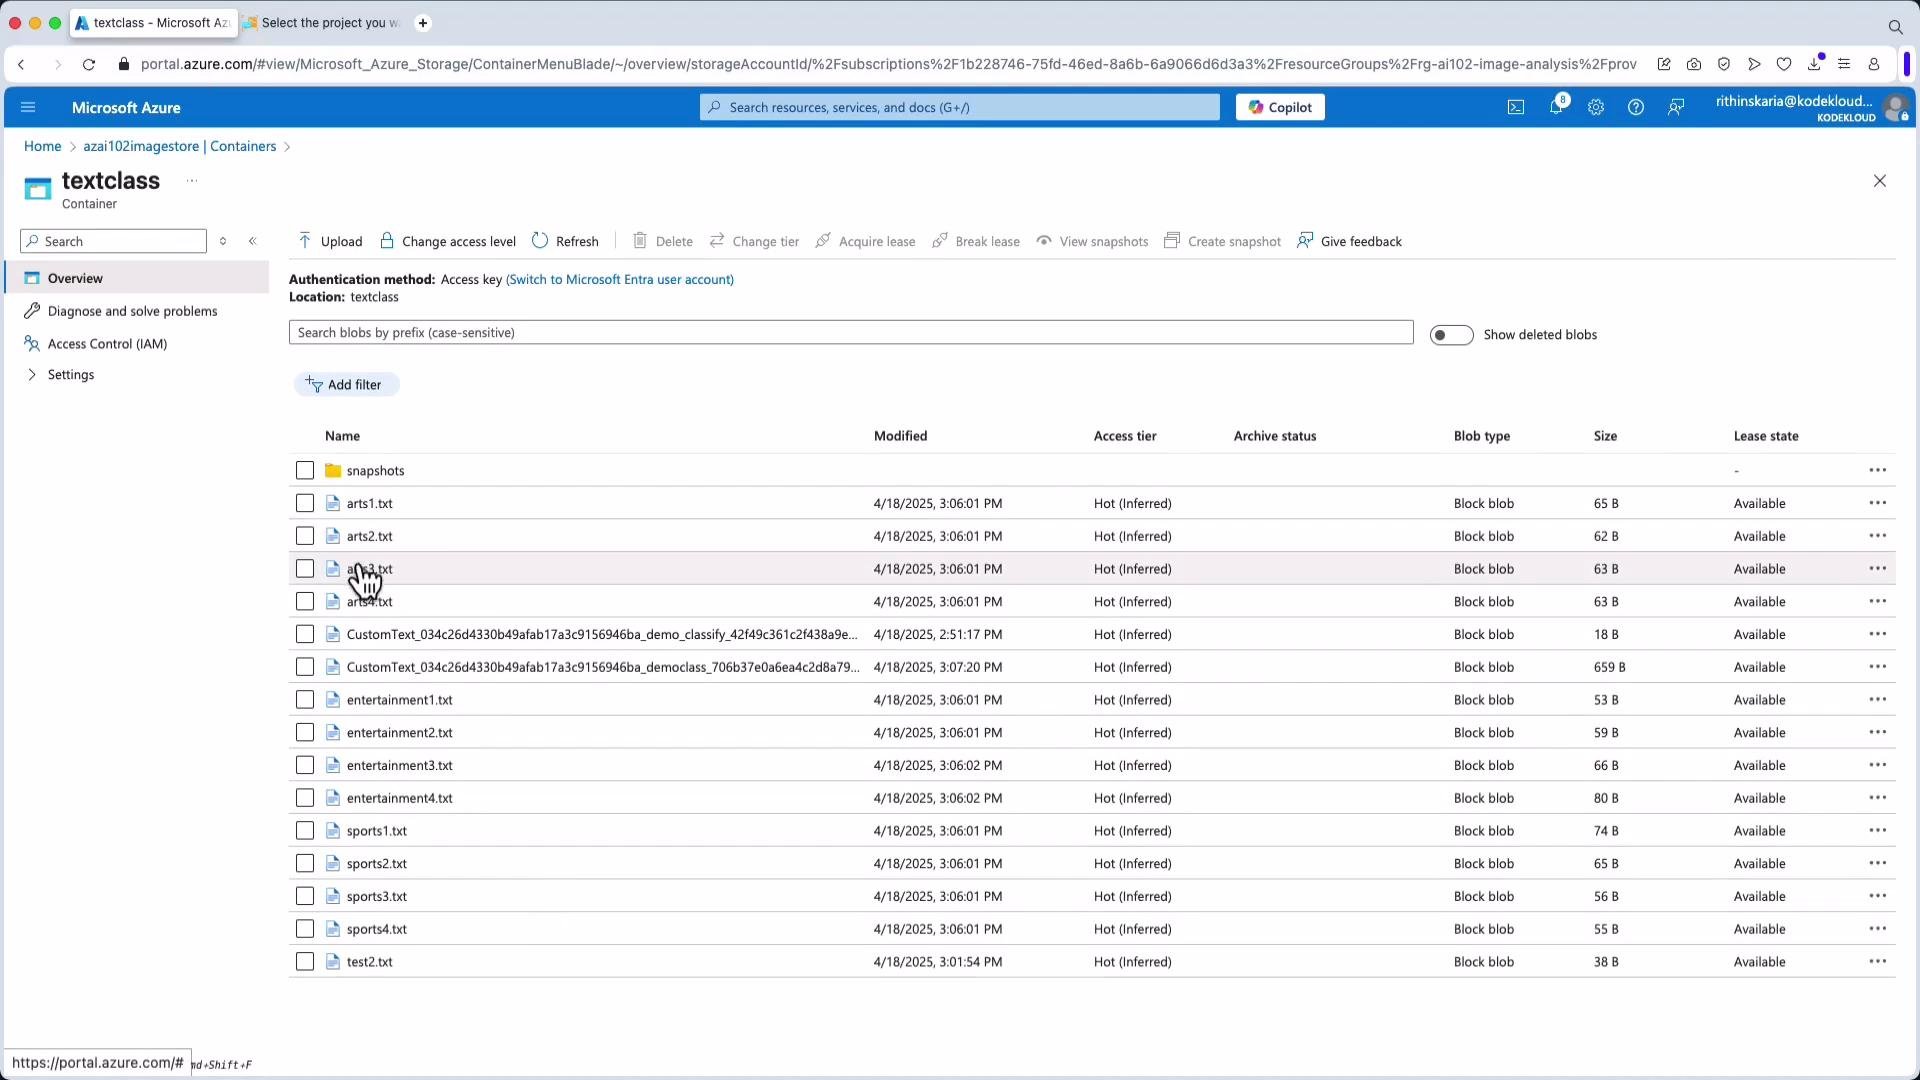The image size is (1920, 1080).
Task: Select the arts1.txt checkbox
Action: coord(305,503)
